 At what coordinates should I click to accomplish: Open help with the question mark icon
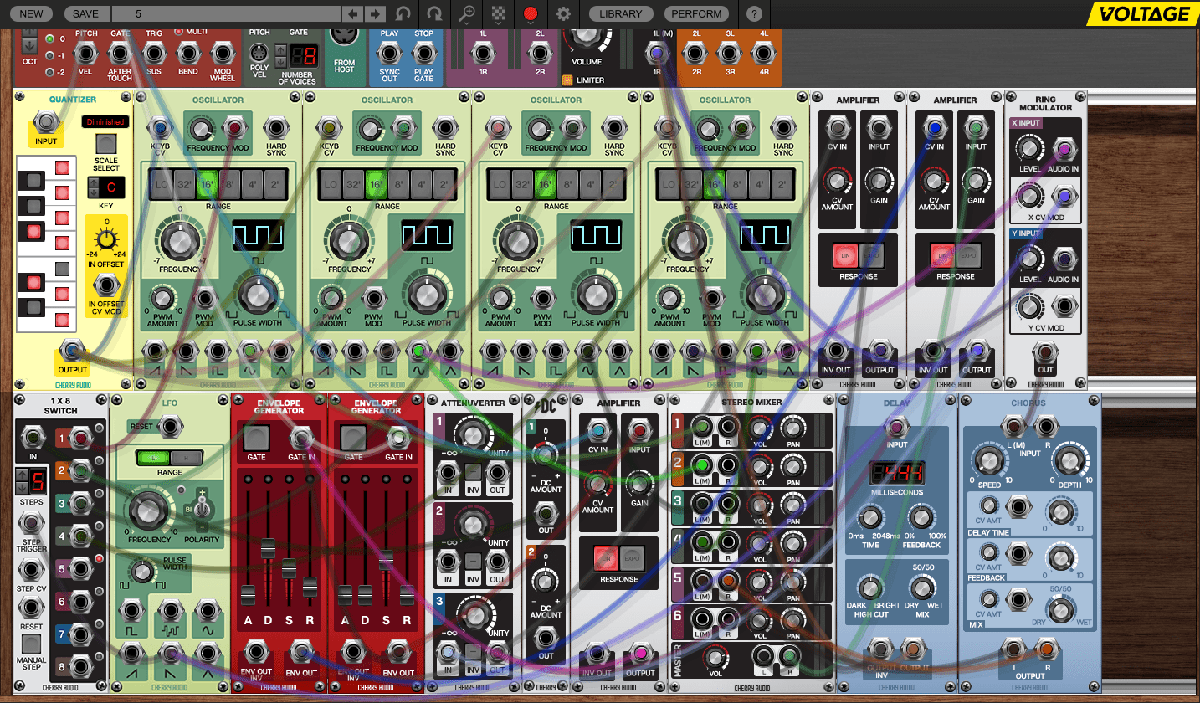click(754, 15)
